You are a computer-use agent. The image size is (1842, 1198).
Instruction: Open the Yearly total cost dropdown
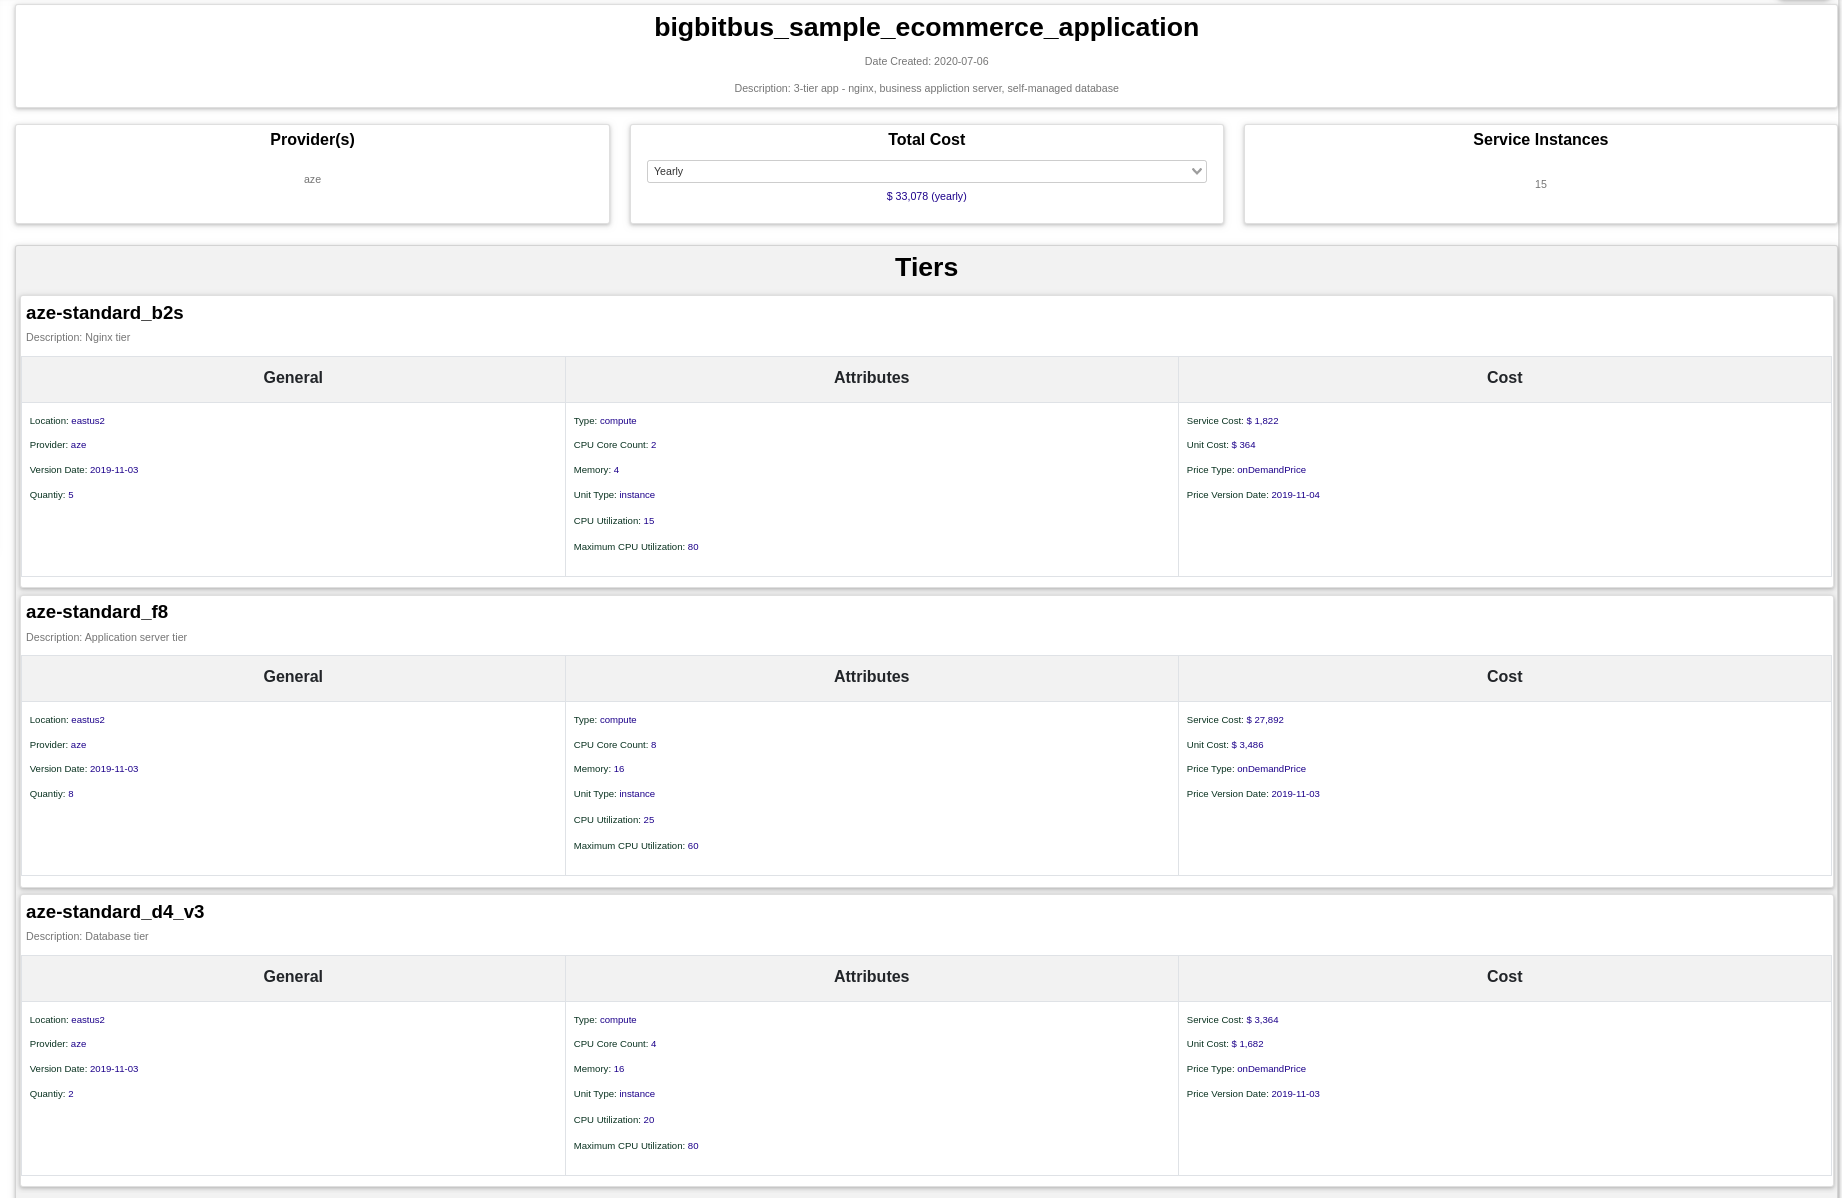point(926,171)
